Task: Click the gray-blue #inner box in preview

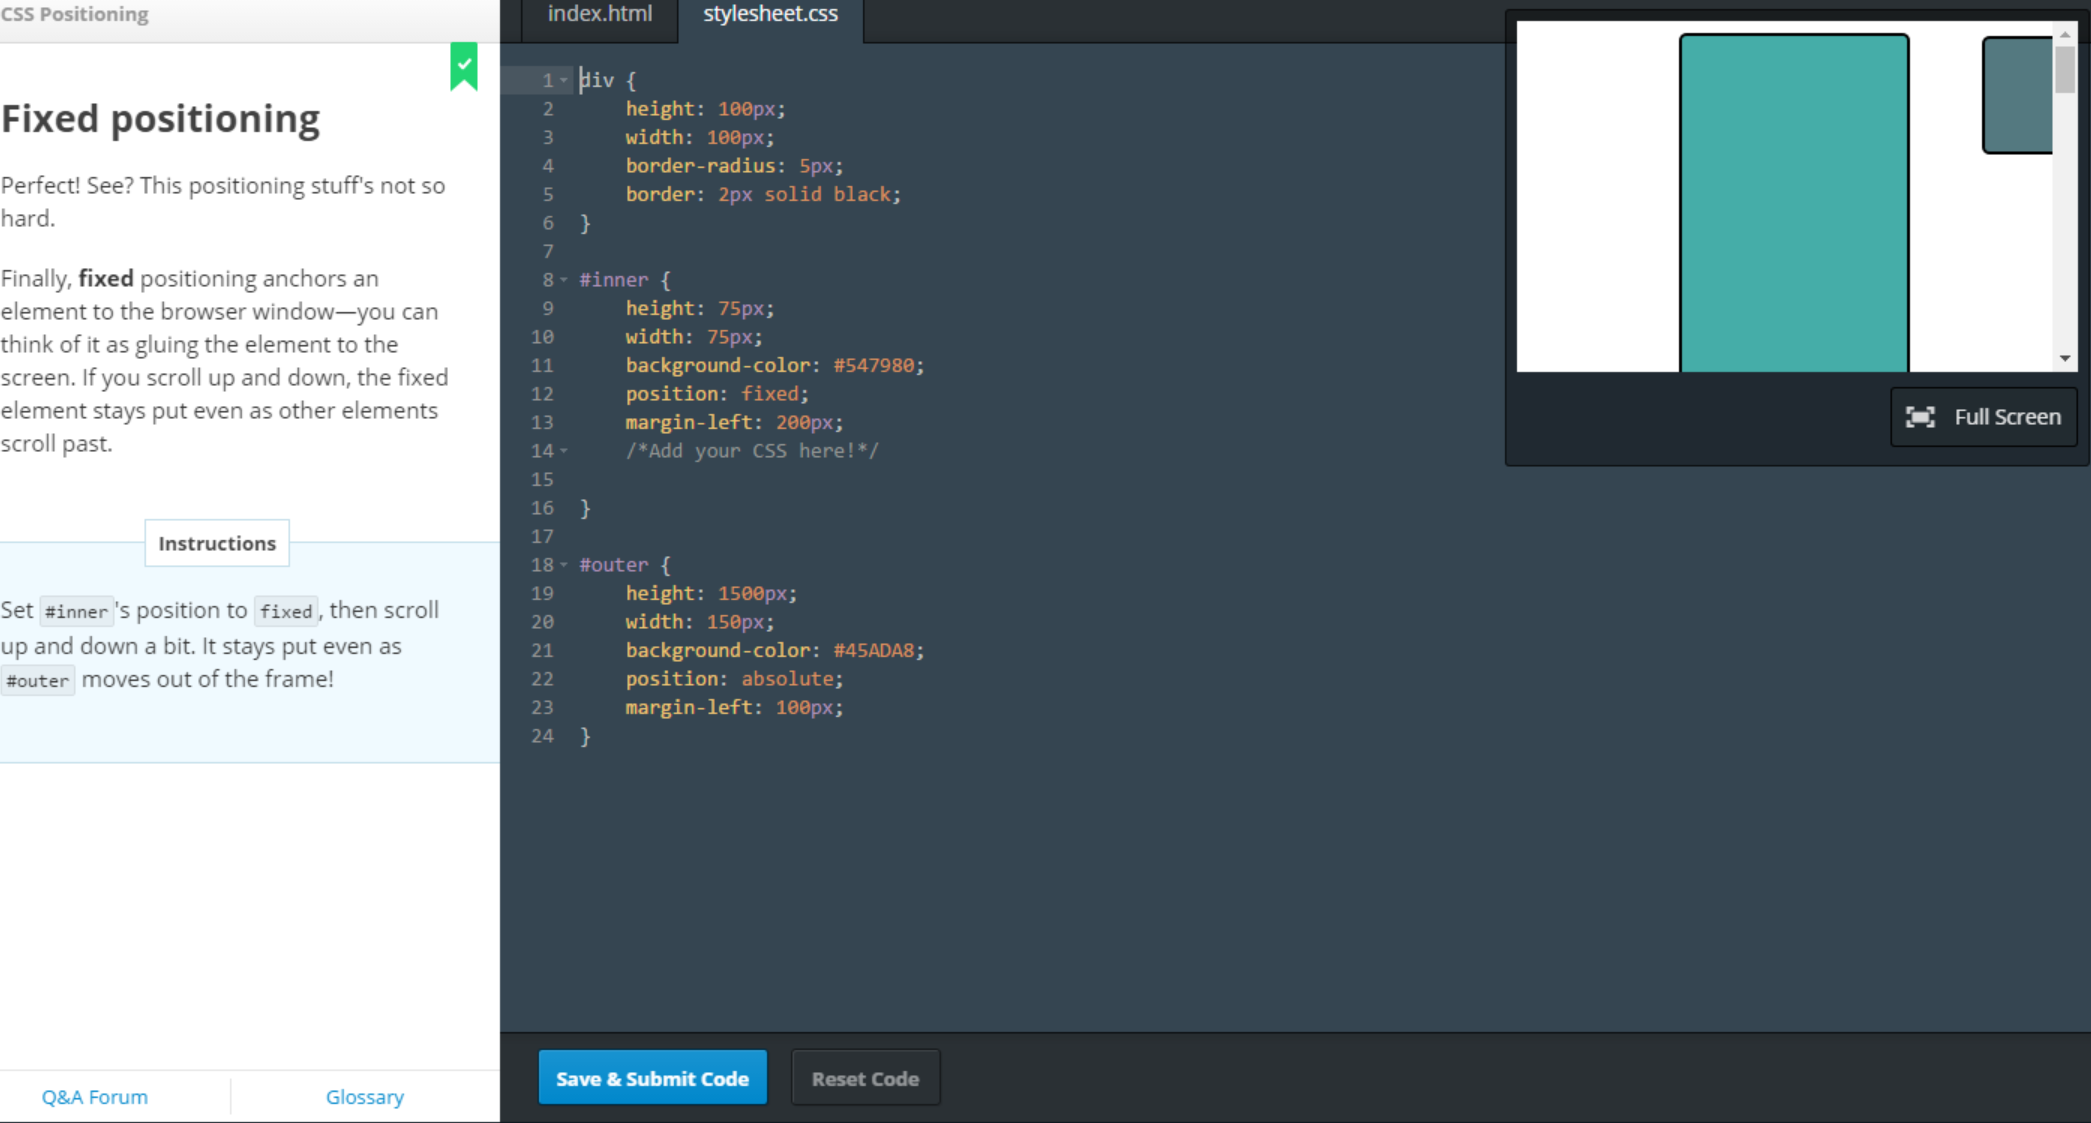Action: (2018, 95)
